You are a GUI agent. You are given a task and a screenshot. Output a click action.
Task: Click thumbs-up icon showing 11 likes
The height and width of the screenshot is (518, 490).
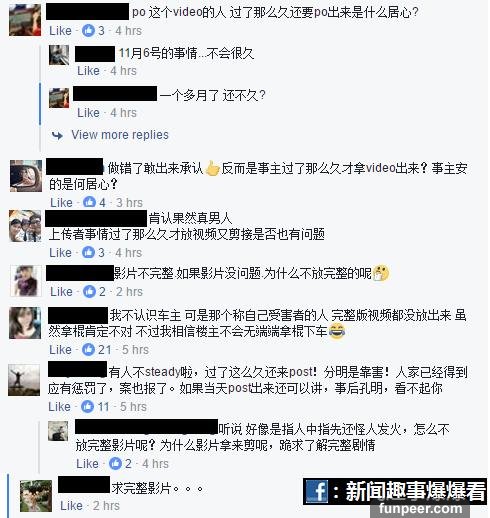tap(87, 406)
